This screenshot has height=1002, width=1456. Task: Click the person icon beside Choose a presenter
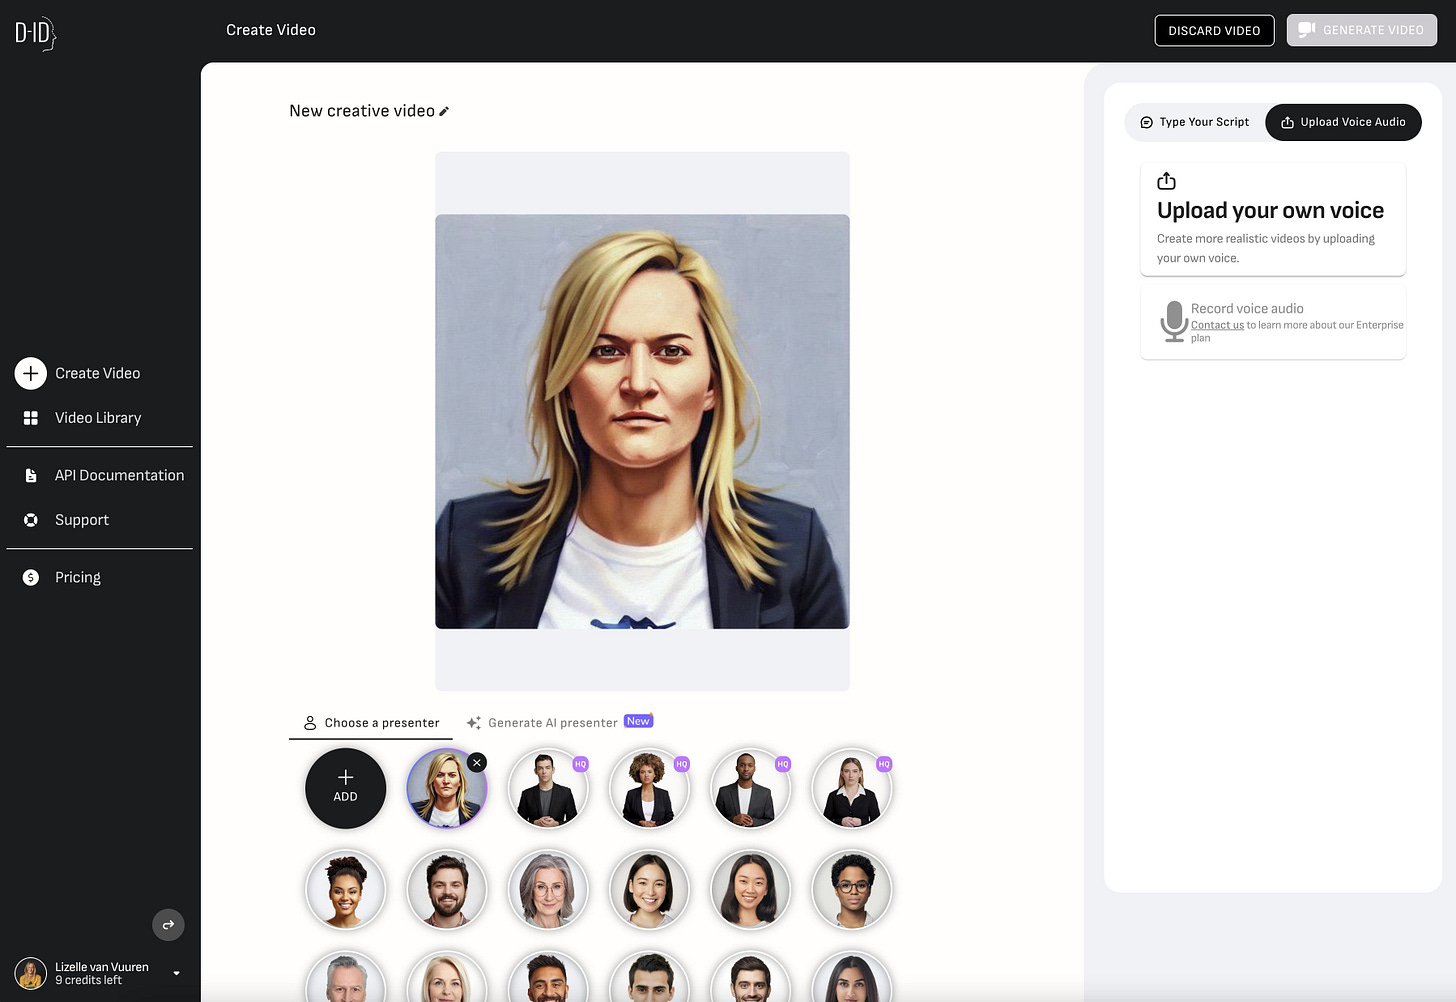[x=310, y=723]
